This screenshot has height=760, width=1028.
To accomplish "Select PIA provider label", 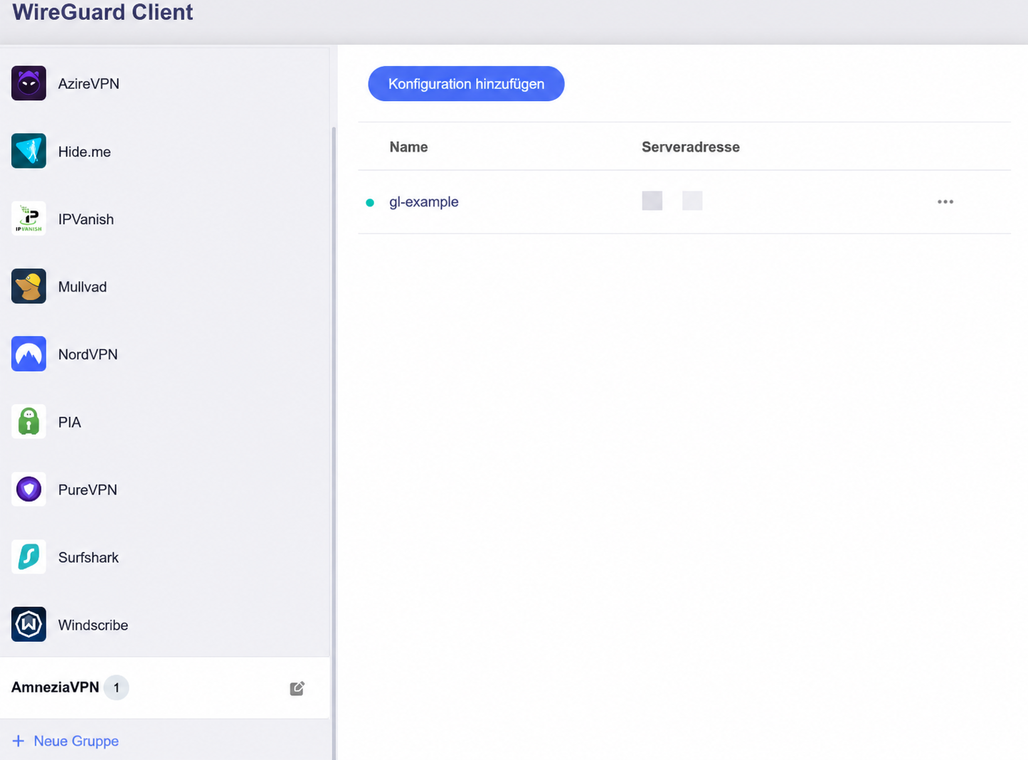I will [69, 422].
